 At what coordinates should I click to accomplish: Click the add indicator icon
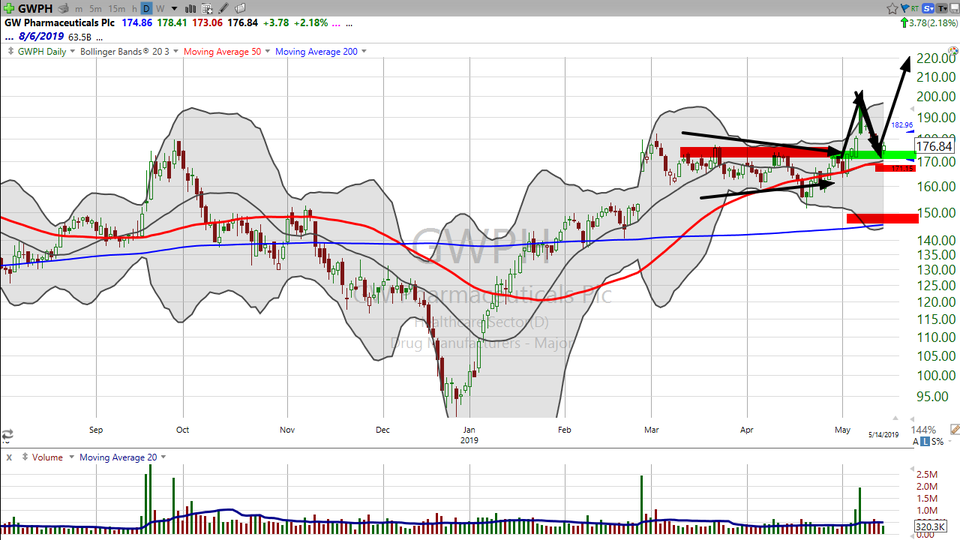tap(207, 9)
